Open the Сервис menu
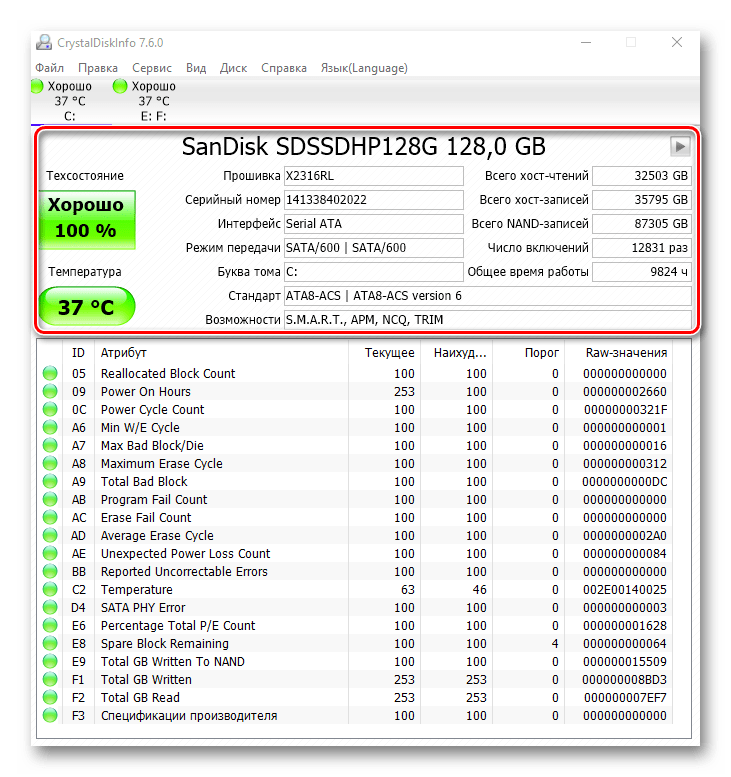The width and height of the screenshot is (731, 777). click(152, 68)
